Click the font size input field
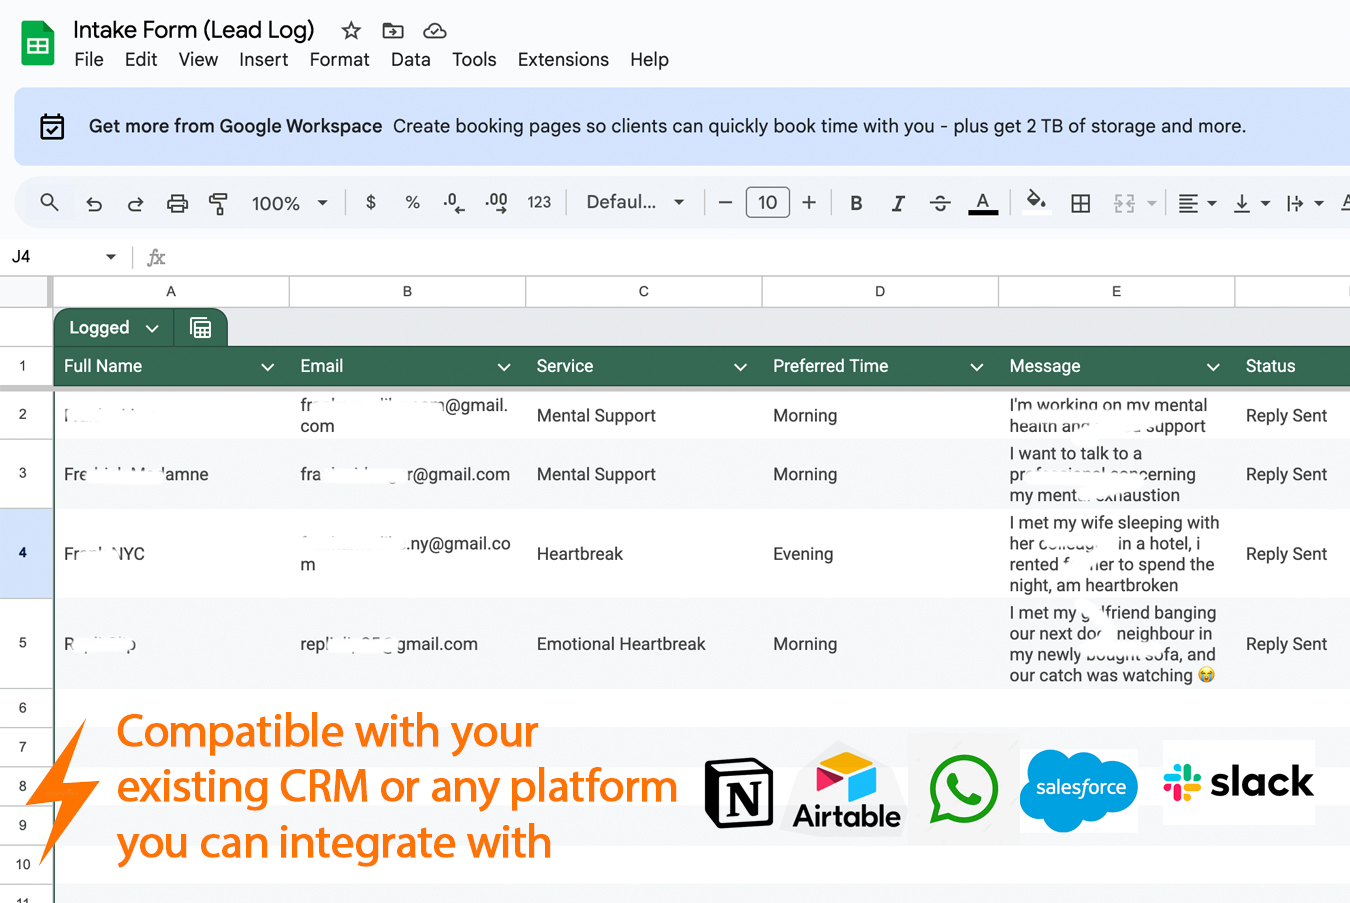The image size is (1350, 903). tap(767, 203)
